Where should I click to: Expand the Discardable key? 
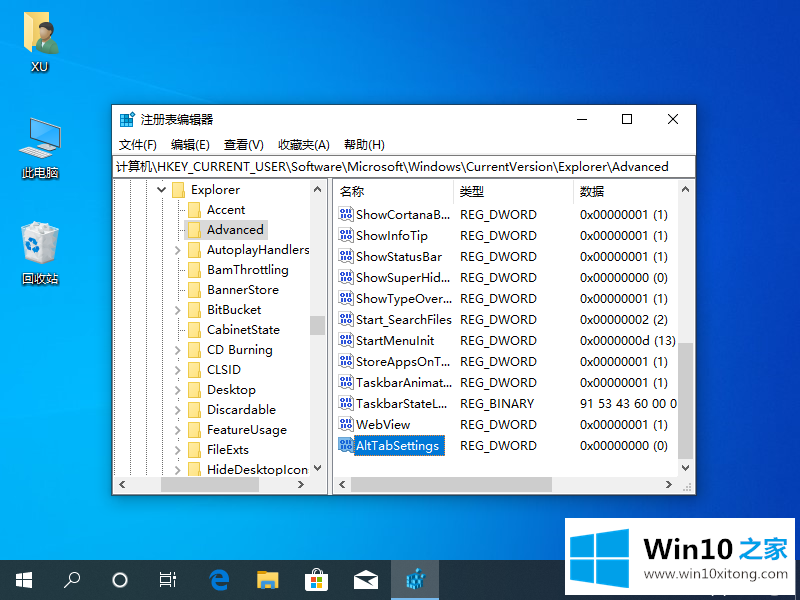point(178,410)
